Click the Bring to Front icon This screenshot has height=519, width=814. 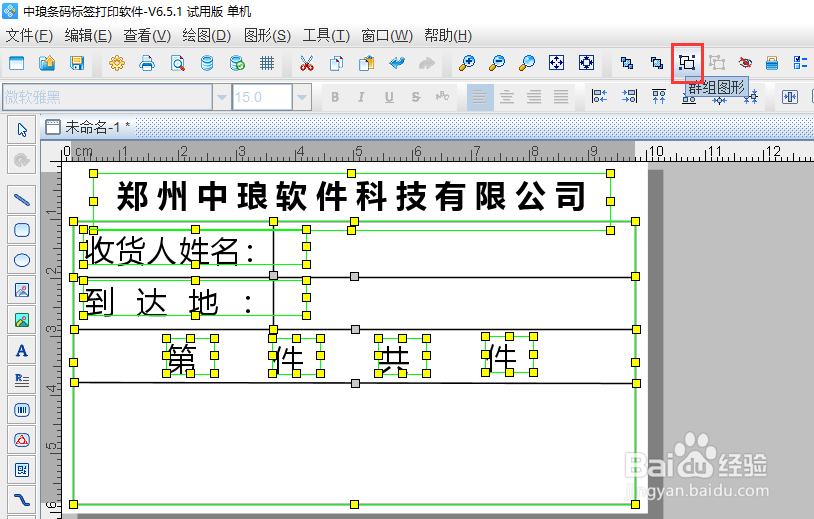627,63
